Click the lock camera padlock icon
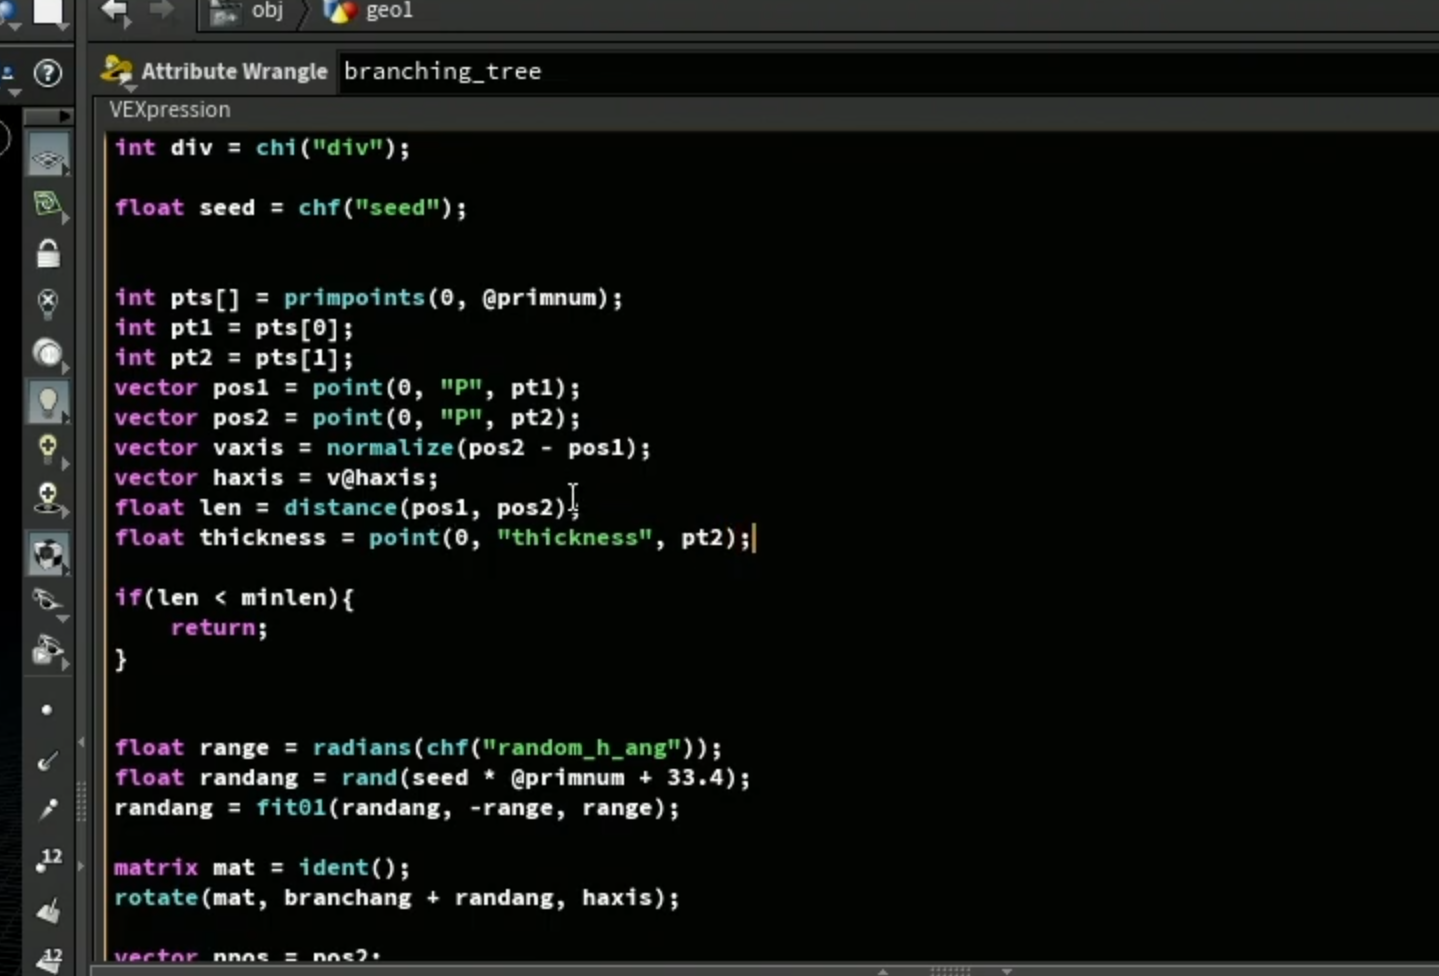The height and width of the screenshot is (976, 1439). tap(47, 254)
